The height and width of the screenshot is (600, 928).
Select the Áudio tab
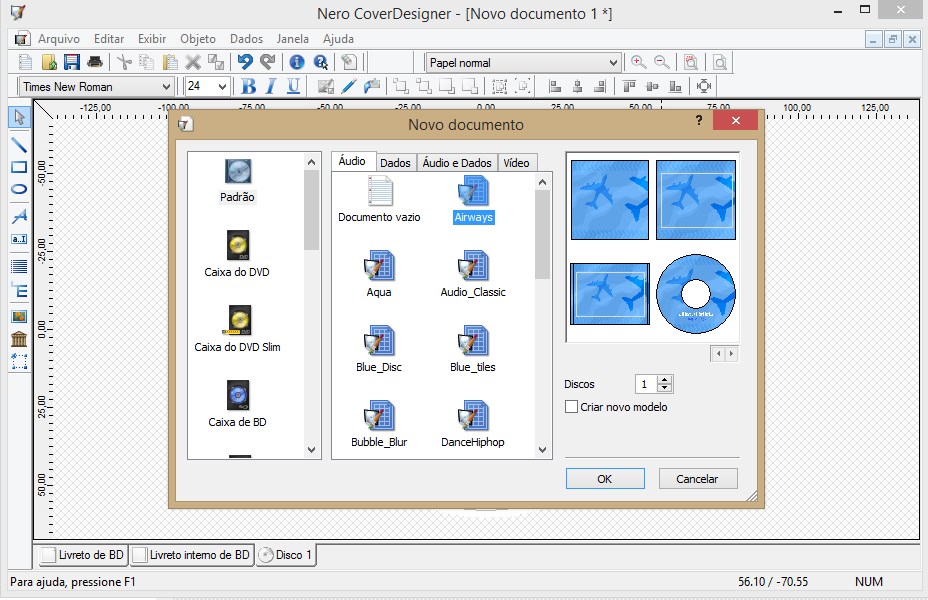[x=353, y=161]
